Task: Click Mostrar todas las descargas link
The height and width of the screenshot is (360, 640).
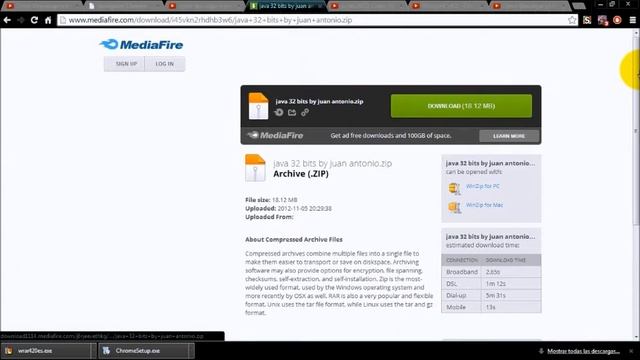Action: click(583, 351)
